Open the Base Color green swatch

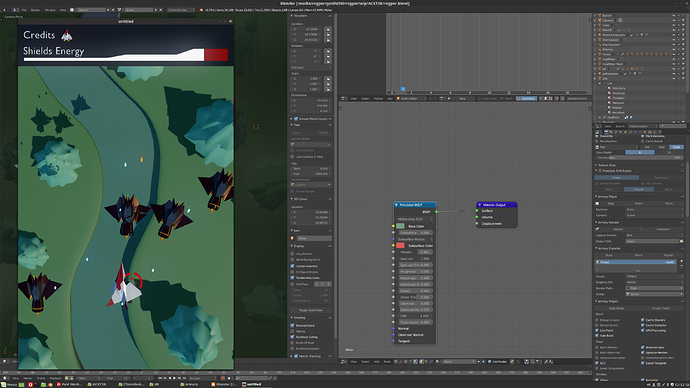400,226
